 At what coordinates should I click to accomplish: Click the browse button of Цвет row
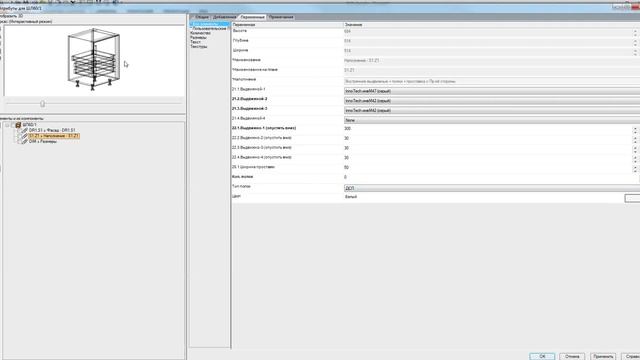pyautogui.click(x=632, y=198)
